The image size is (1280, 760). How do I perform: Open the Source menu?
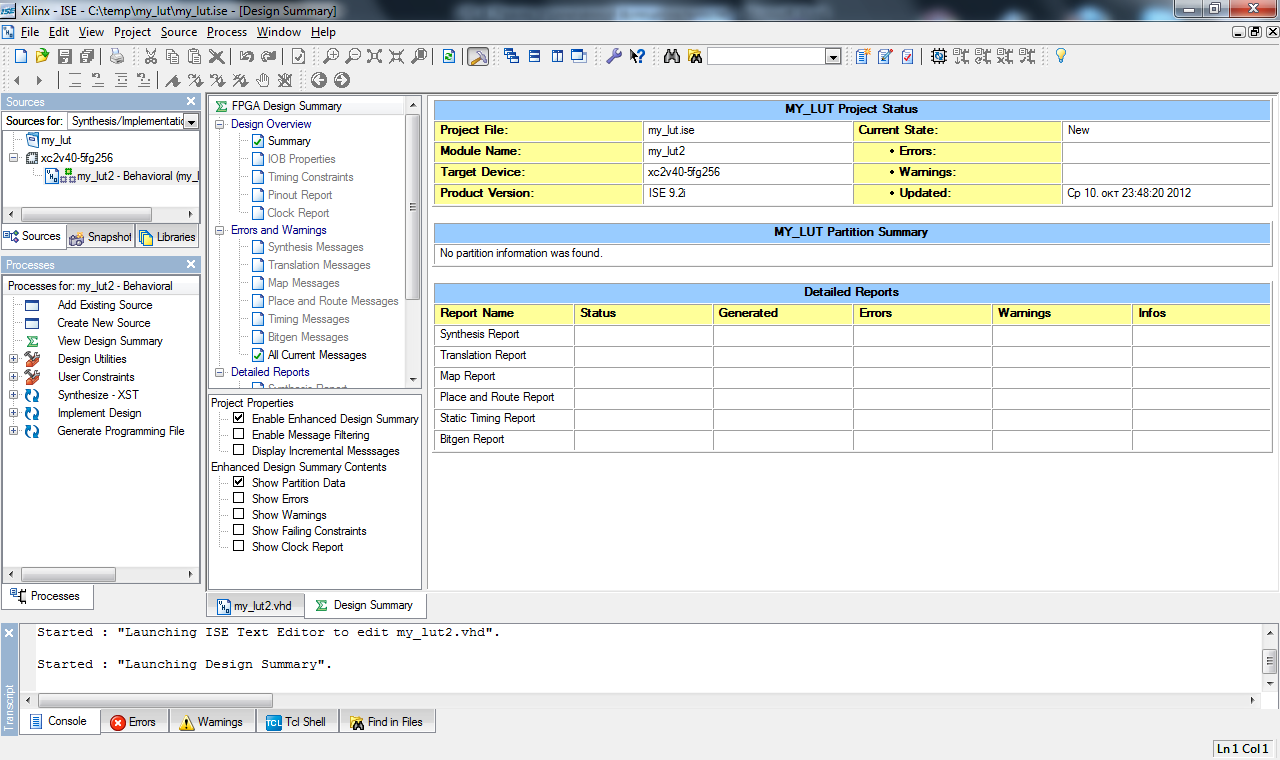pyautogui.click(x=179, y=32)
